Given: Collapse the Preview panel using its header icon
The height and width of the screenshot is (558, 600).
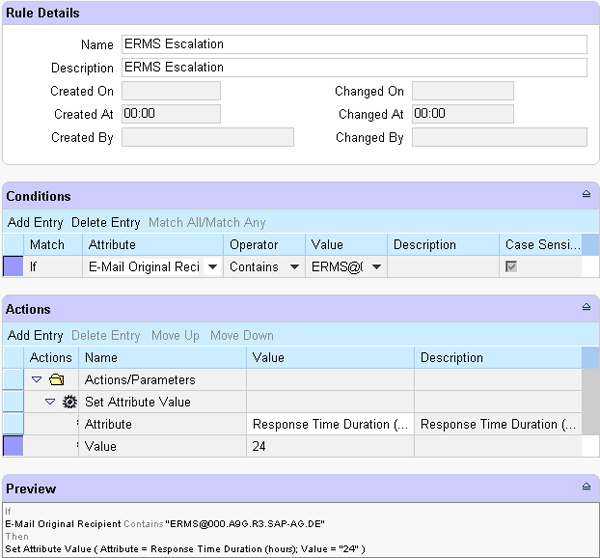Looking at the screenshot, I should (x=586, y=487).
